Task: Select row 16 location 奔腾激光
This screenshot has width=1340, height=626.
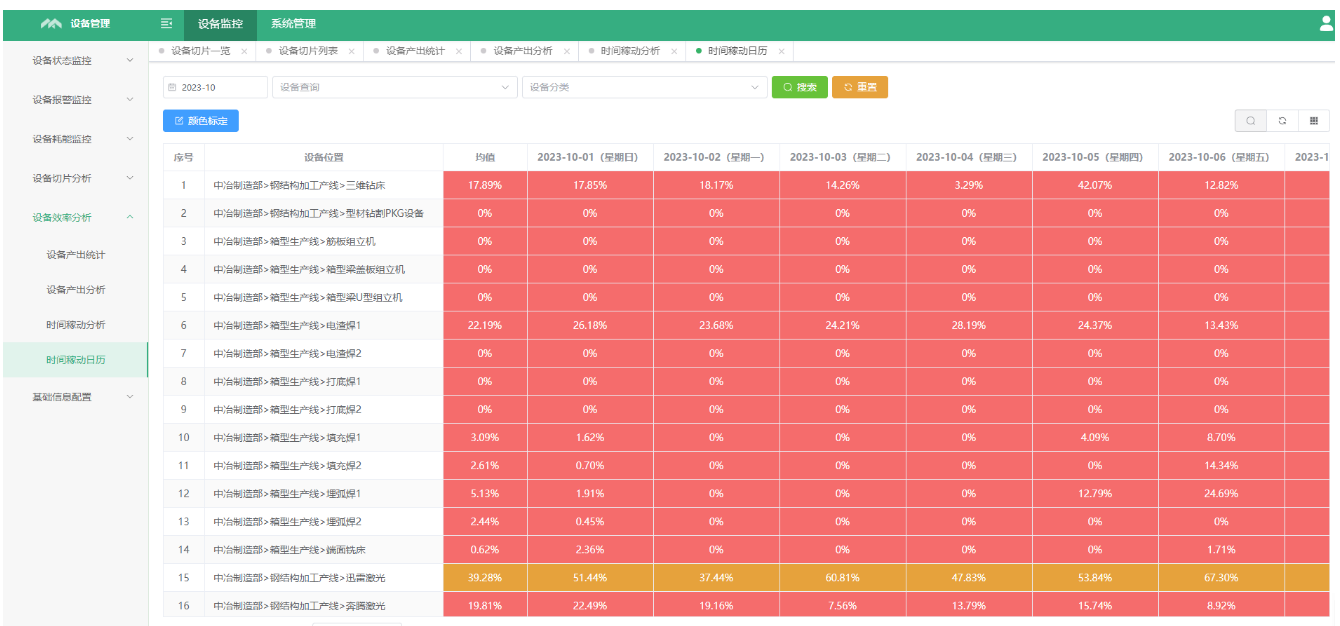Action: tap(324, 605)
